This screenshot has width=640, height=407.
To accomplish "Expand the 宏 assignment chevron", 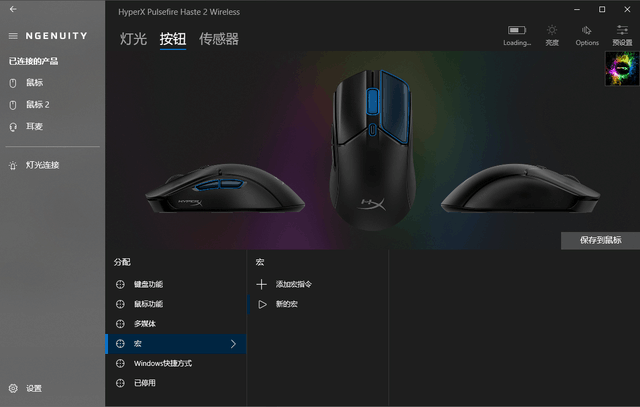I will point(233,344).
